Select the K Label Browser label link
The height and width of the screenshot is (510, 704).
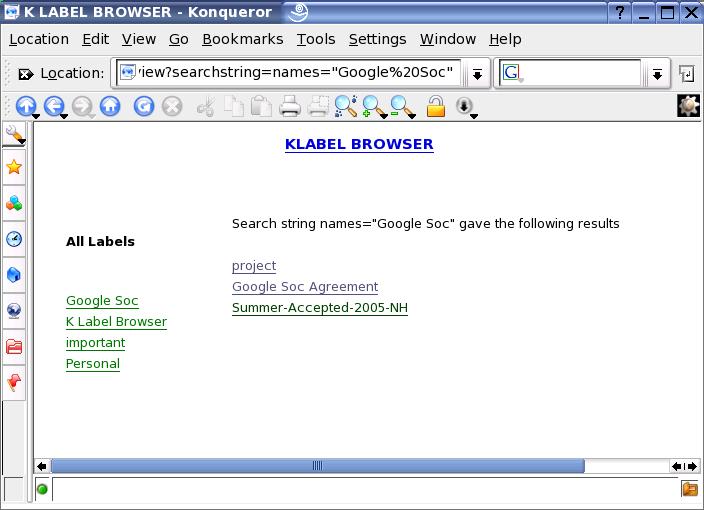coord(116,322)
